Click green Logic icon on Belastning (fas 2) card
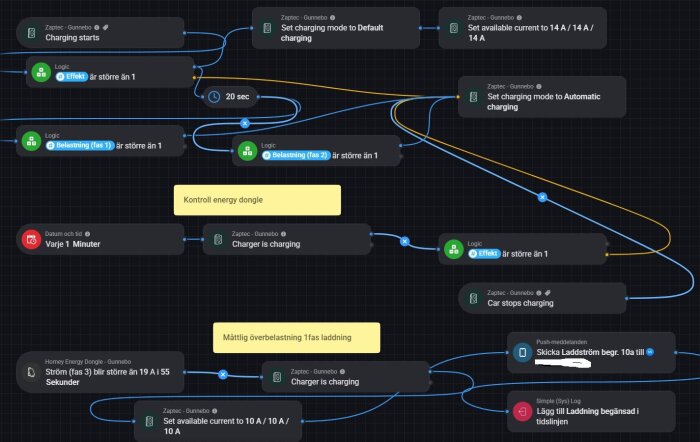 (247, 150)
